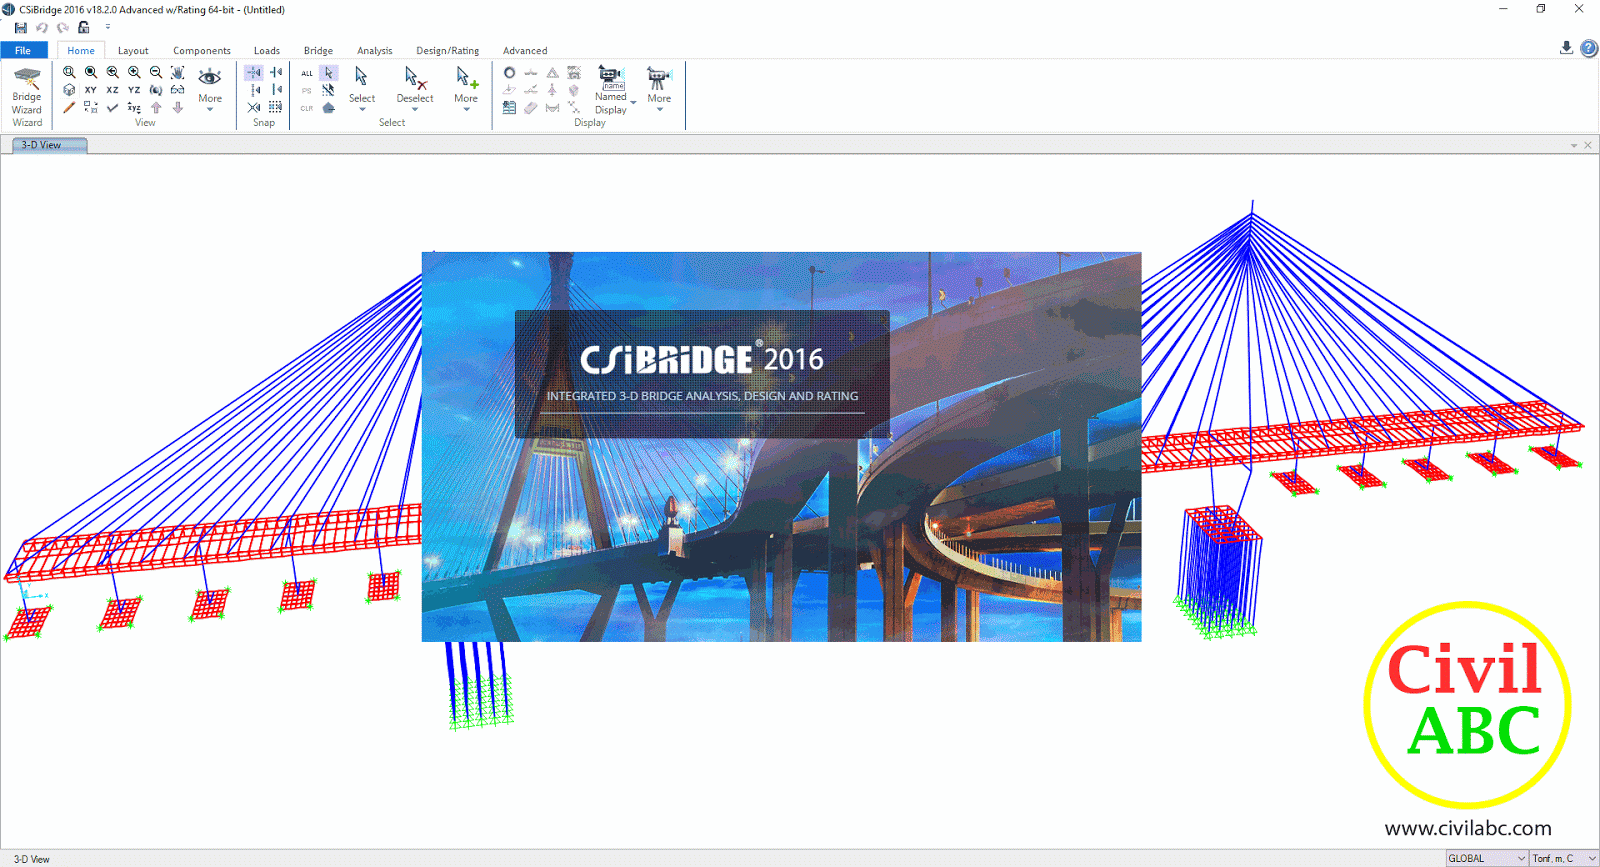
Task: Go to the Analysis ribbon tab
Action: (375, 50)
